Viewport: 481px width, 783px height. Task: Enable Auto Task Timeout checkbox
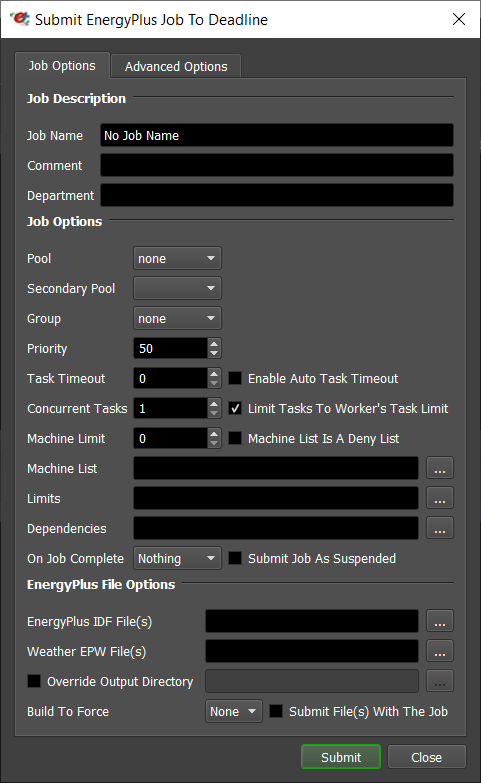(x=235, y=378)
